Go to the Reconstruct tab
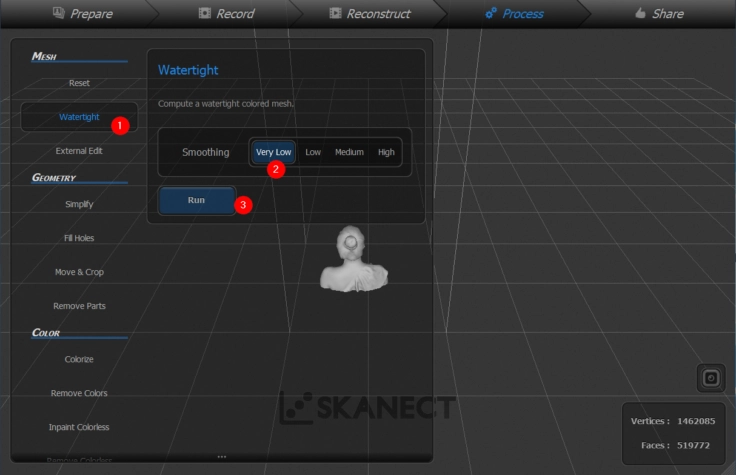Screen dimensions: 736x475 point(370,14)
